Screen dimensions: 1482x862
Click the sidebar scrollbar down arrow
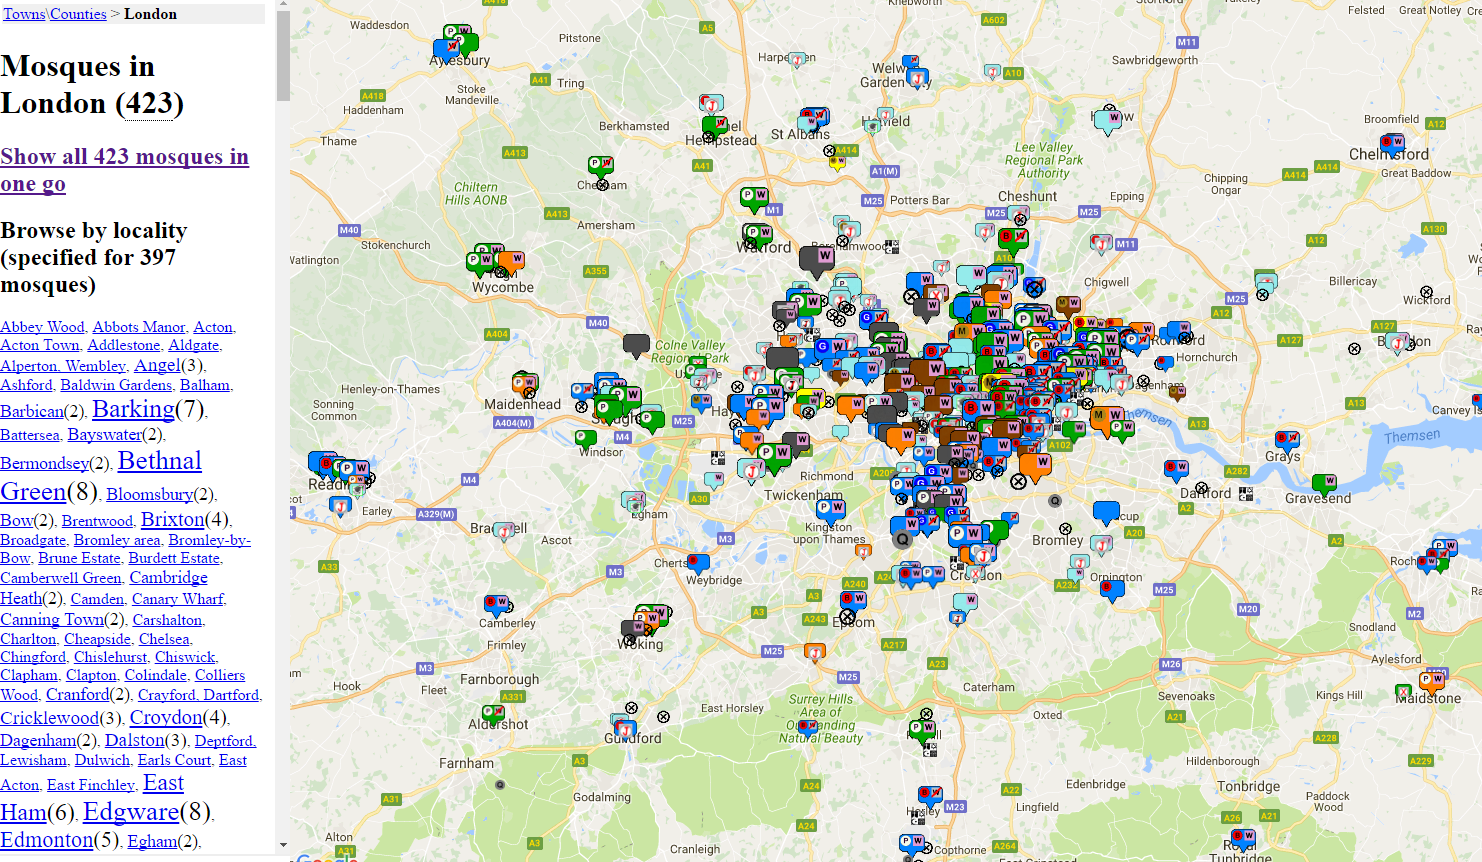pyautogui.click(x=283, y=846)
